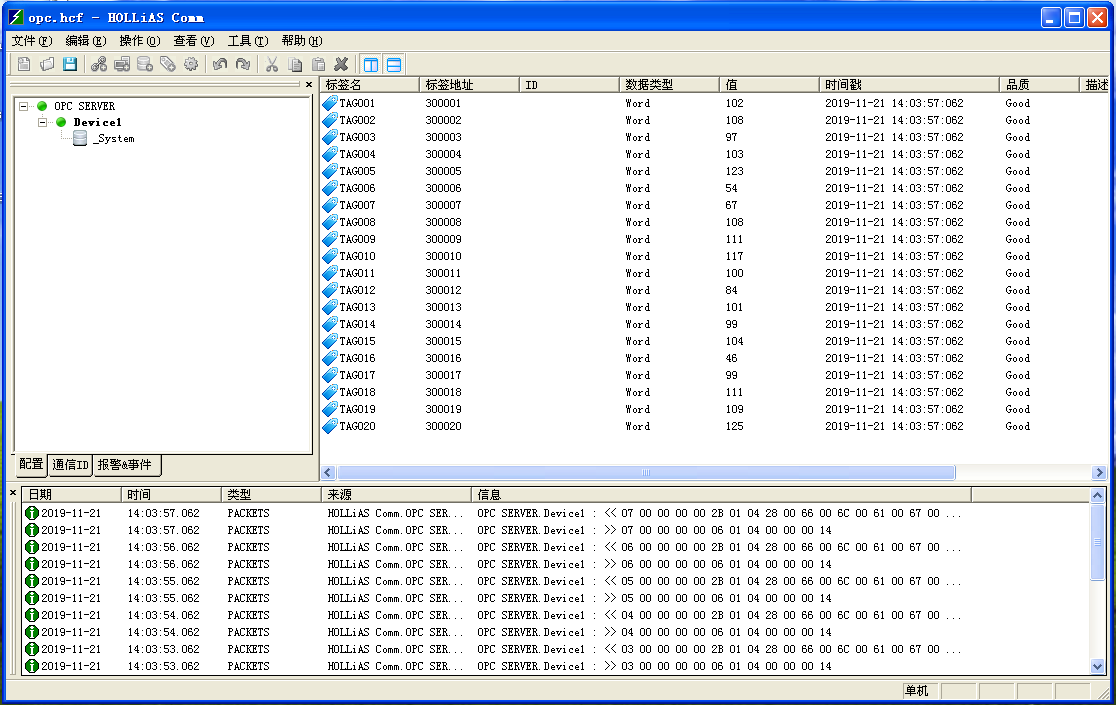Toggle the left tree panel view icon
This screenshot has height=705, width=1116.
tap(371, 64)
